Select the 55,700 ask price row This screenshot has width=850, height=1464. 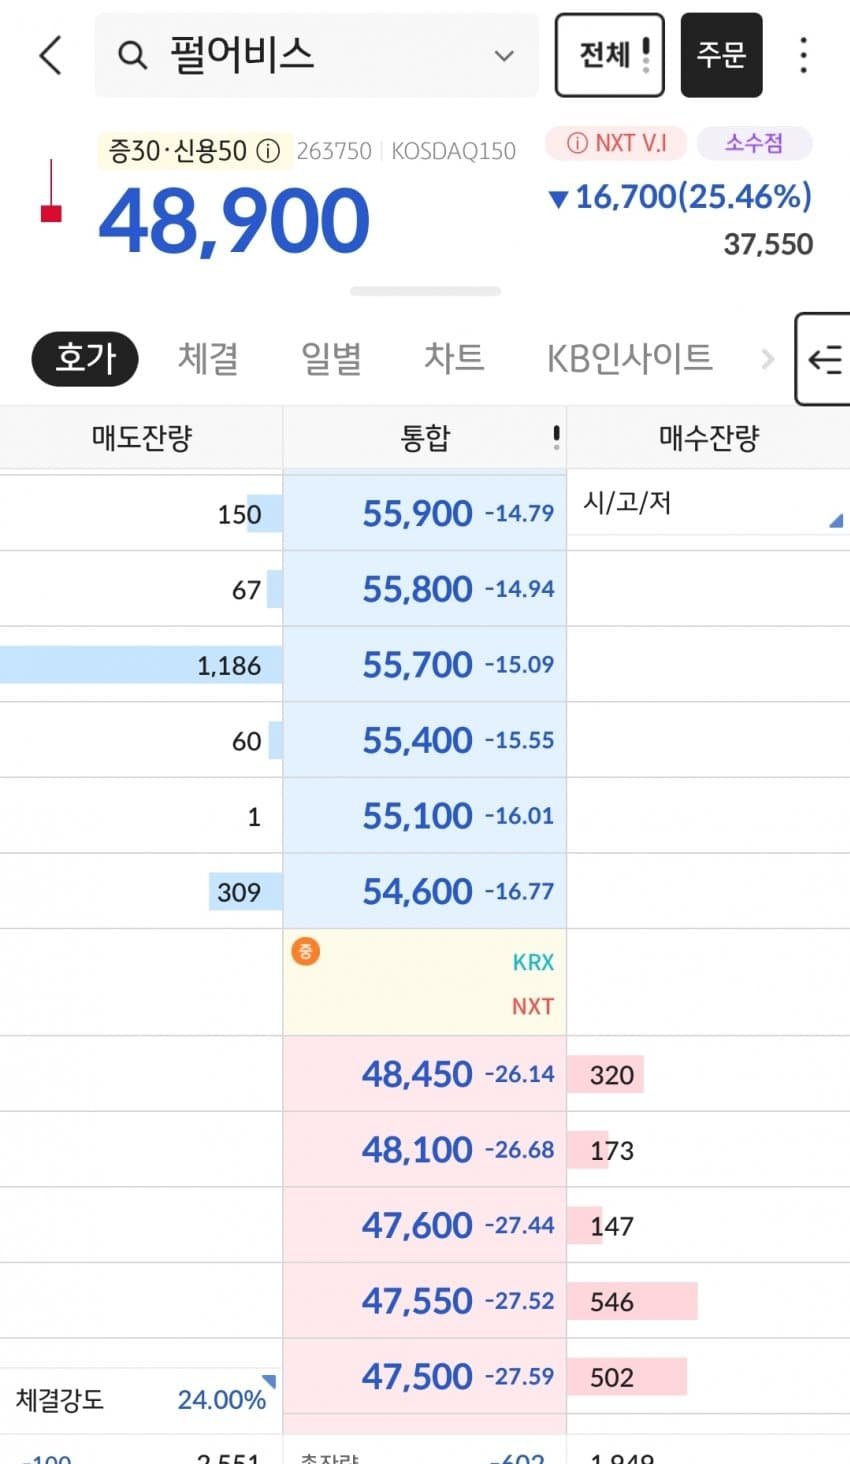coord(424,665)
